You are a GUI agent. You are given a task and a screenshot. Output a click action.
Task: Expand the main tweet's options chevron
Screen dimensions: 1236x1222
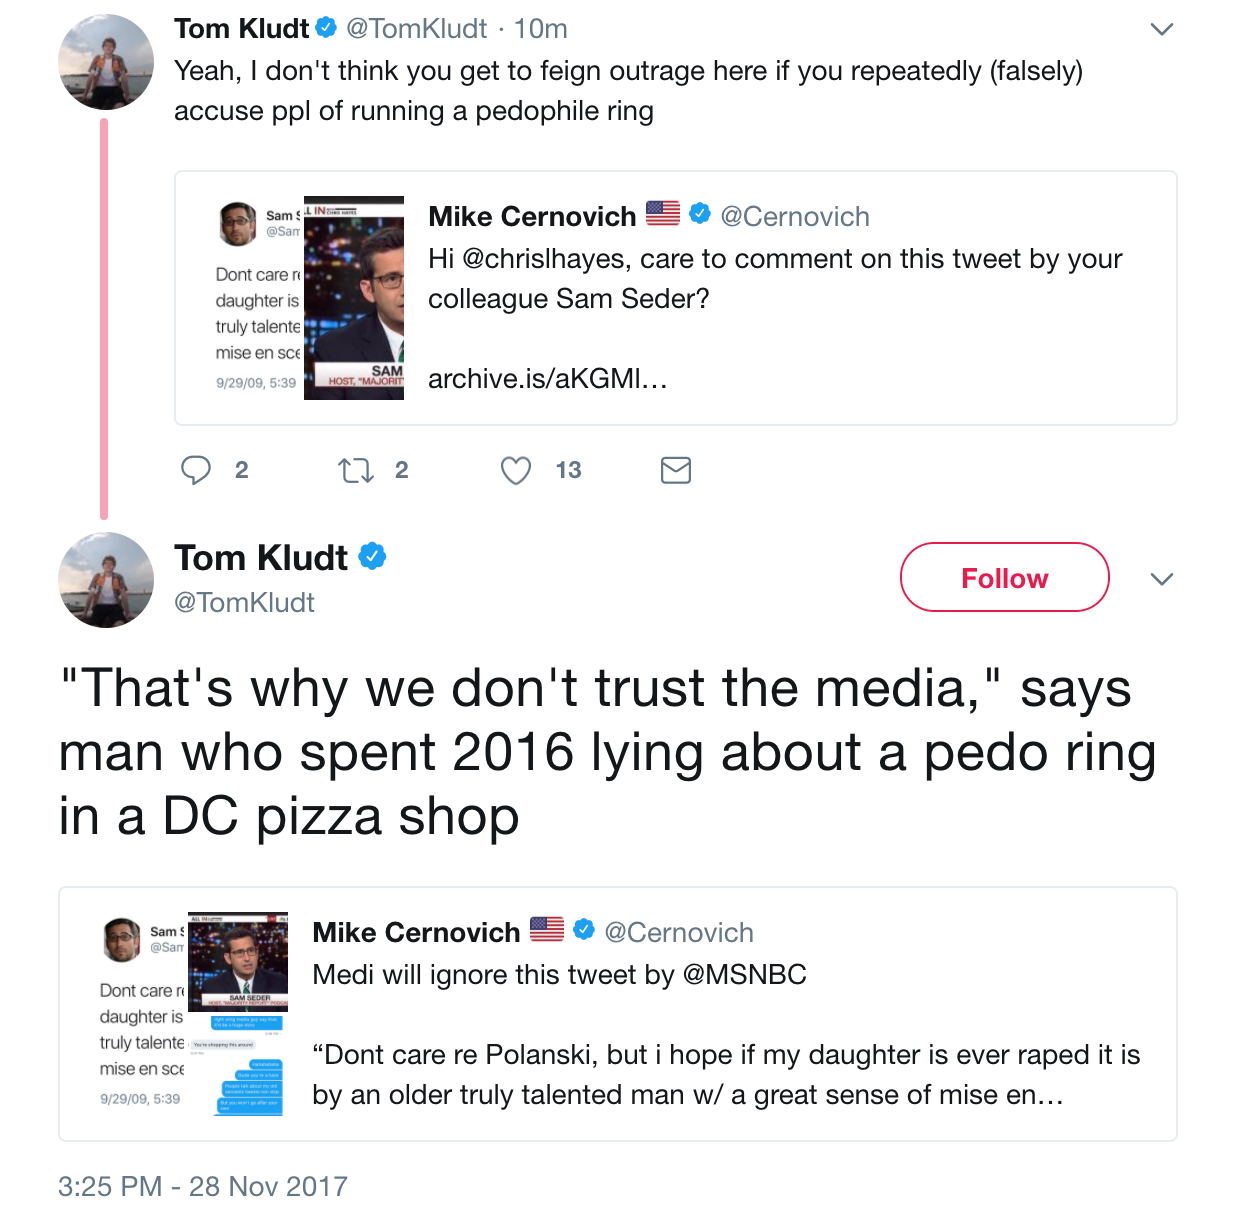click(1161, 579)
